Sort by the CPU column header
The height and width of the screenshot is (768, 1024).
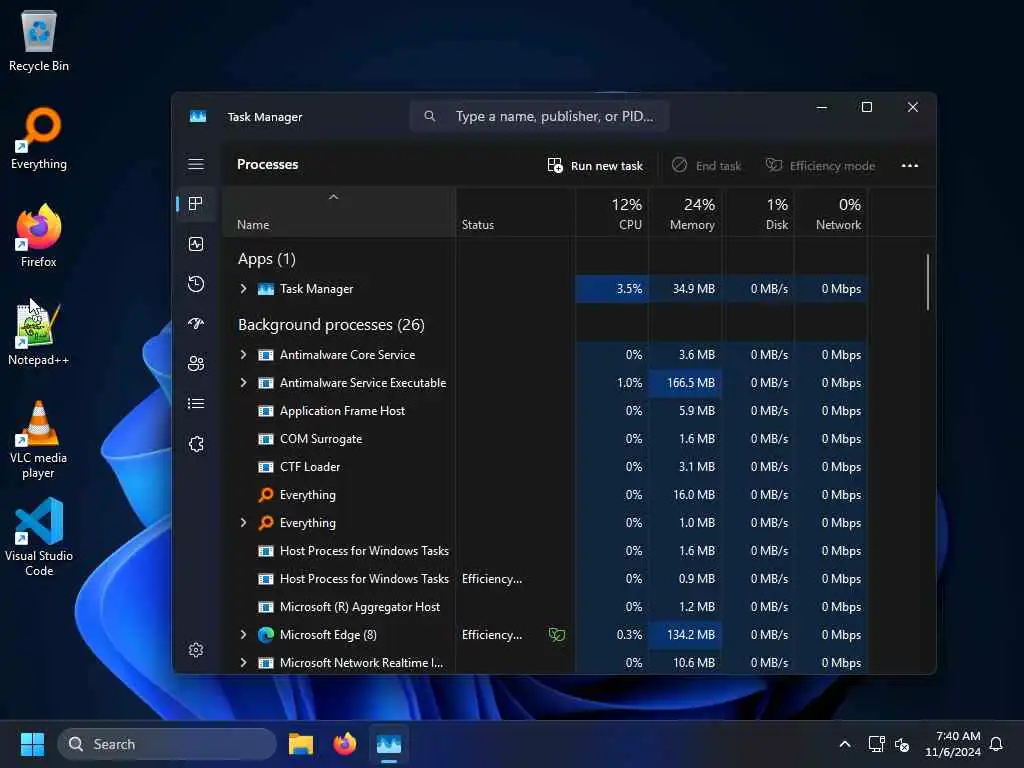tap(613, 213)
